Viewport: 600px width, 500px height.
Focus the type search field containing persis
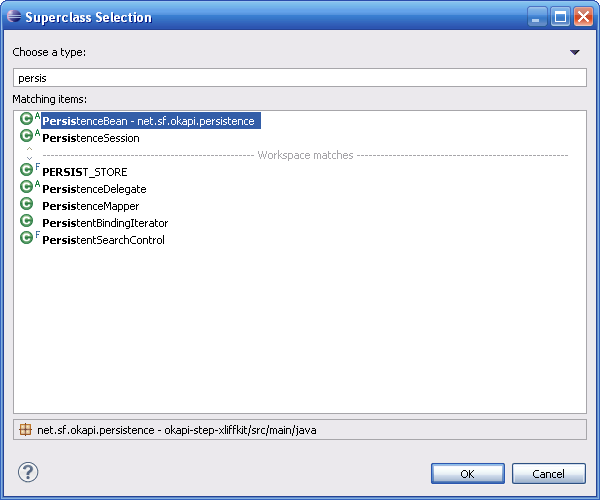[300, 78]
